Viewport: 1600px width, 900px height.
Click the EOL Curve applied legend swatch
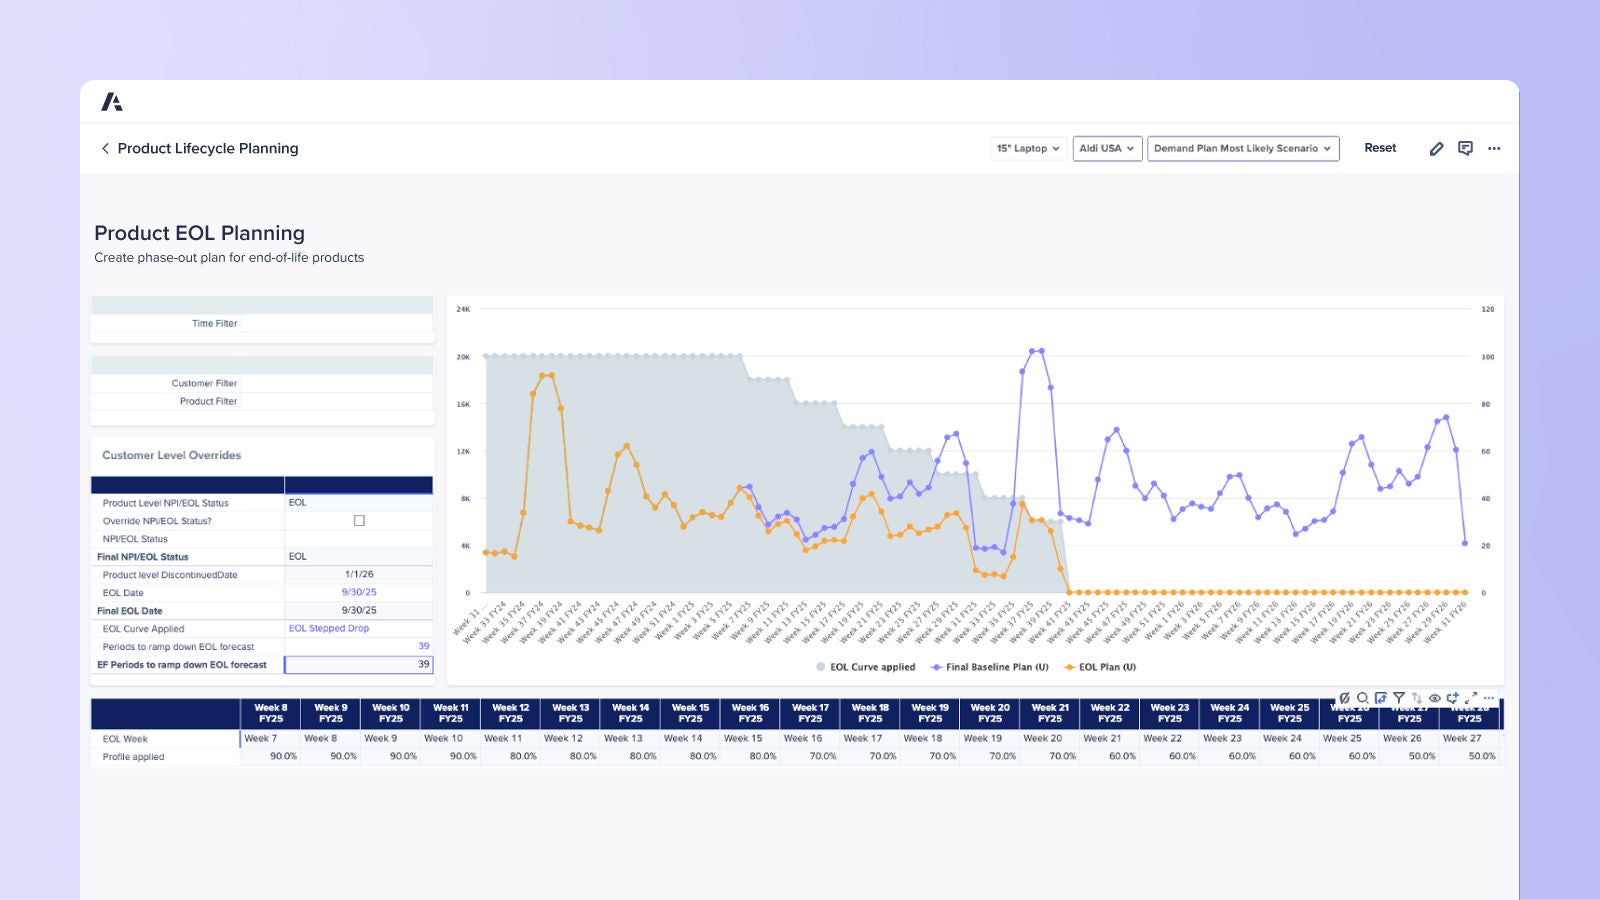pos(820,667)
